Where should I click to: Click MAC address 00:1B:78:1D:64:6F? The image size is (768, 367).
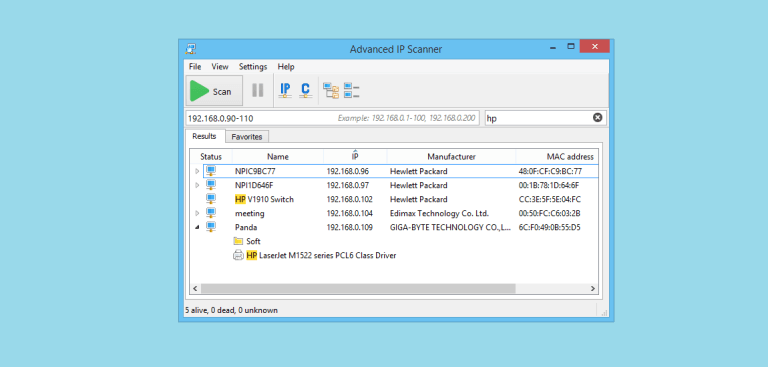click(x=549, y=185)
